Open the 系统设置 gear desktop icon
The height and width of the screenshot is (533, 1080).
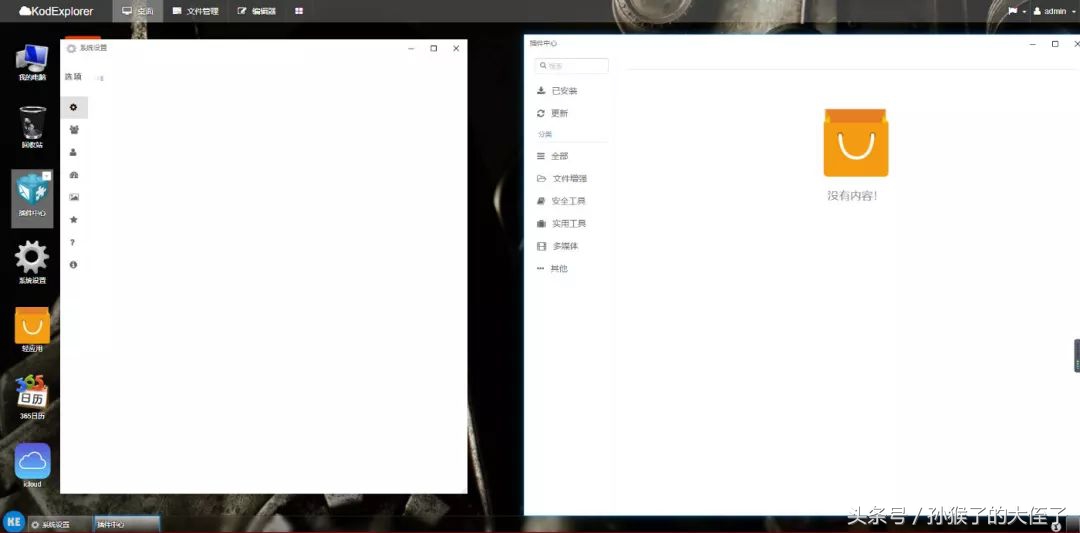coord(32,262)
